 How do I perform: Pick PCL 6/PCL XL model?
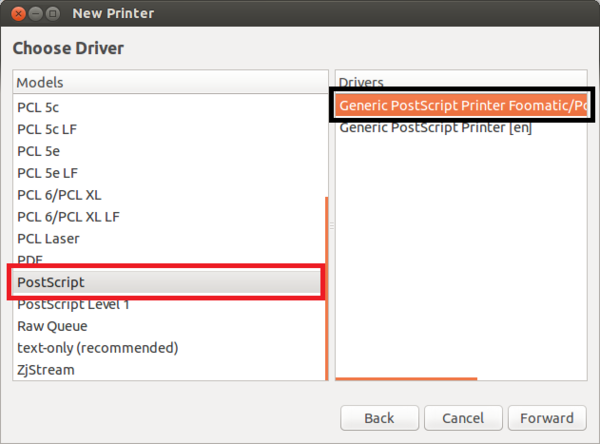click(x=169, y=195)
